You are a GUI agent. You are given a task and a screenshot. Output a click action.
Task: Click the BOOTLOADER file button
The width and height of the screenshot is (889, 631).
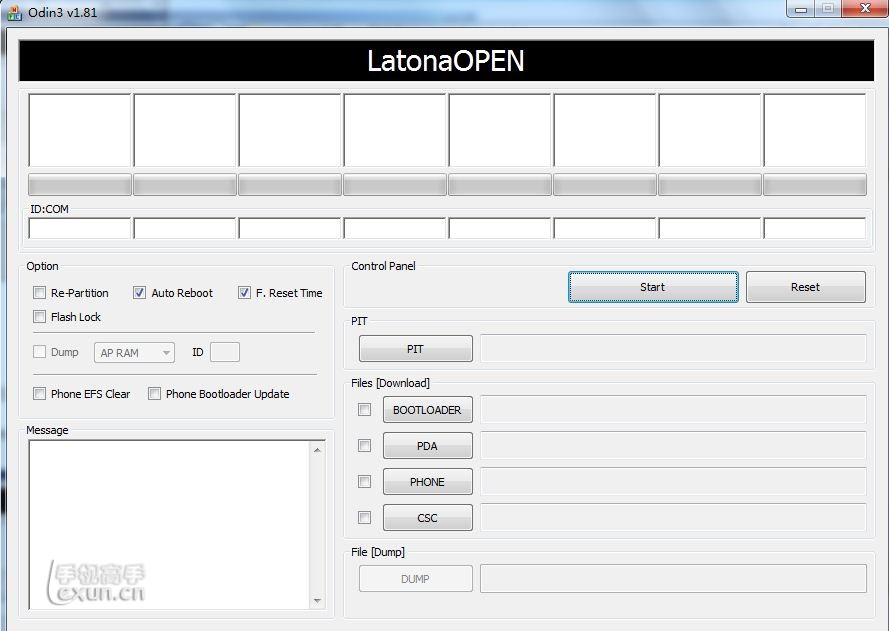click(427, 409)
